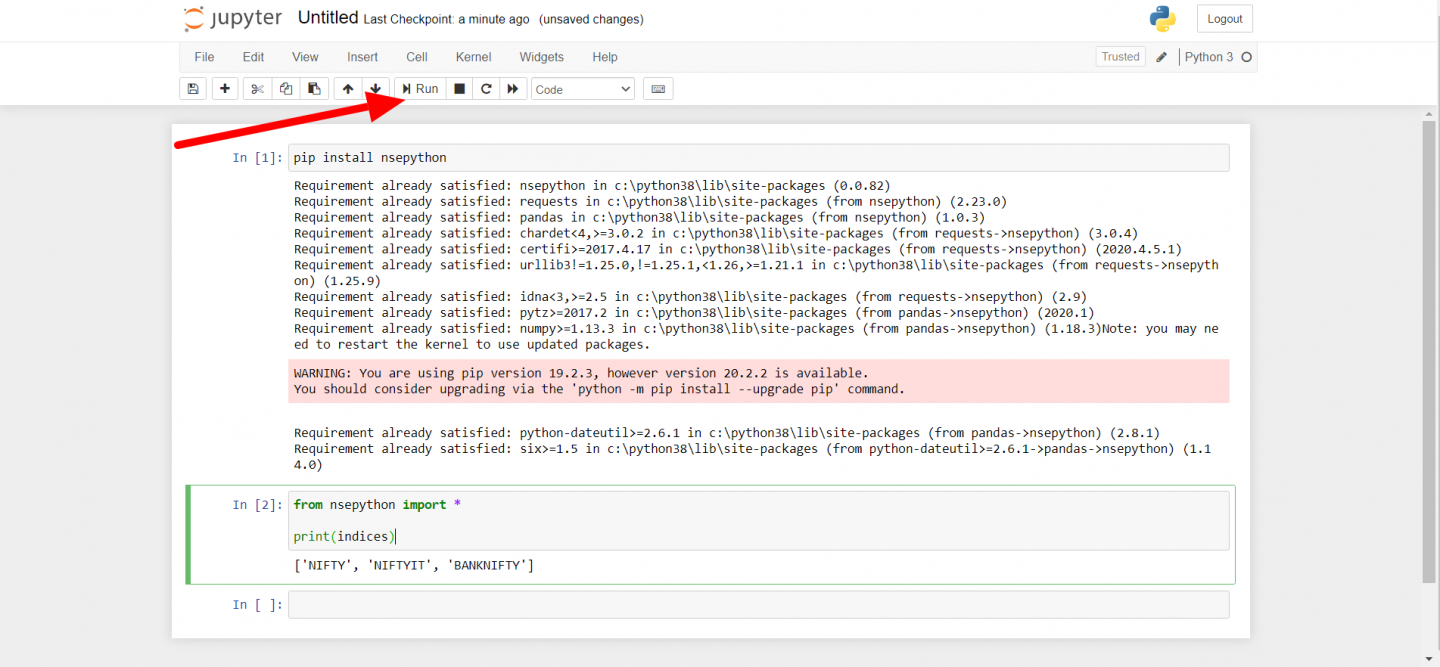
Task: Click Untitled to rename the notebook
Action: pos(327,17)
